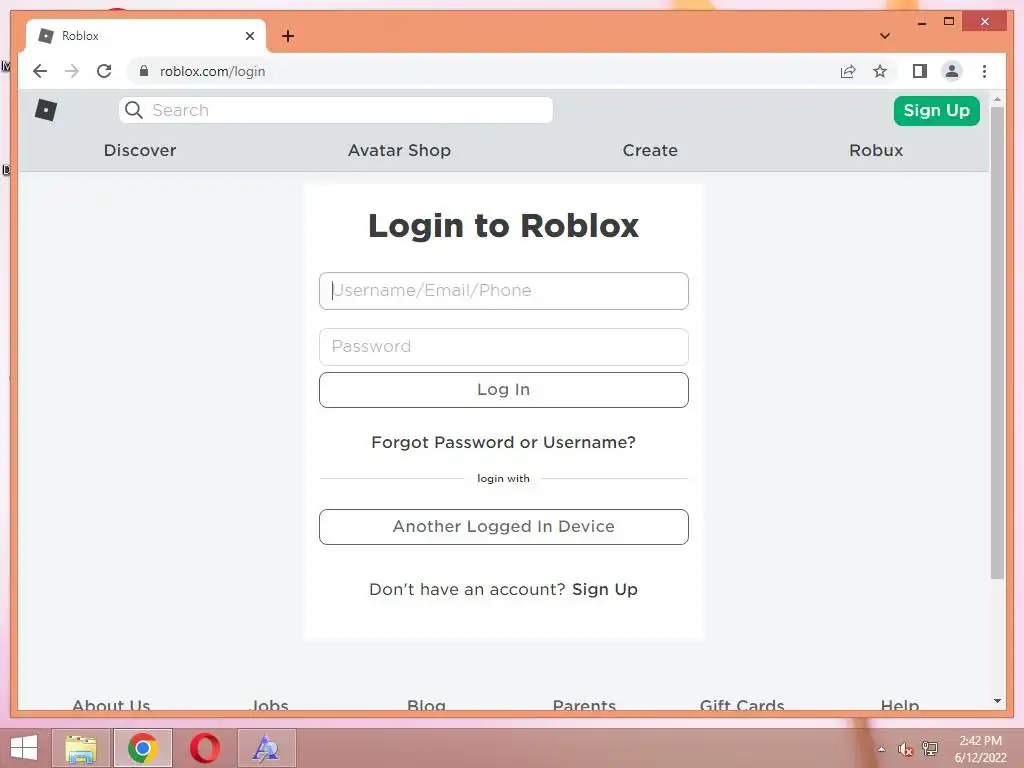The image size is (1024, 768).
Task: Click the browser forward arrow
Action: coord(72,71)
